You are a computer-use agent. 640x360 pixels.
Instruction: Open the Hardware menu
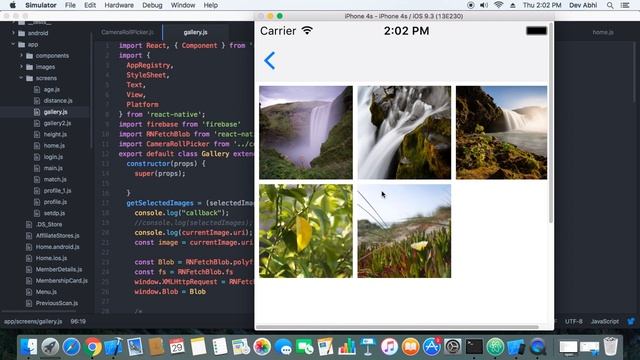[x=119, y=5]
